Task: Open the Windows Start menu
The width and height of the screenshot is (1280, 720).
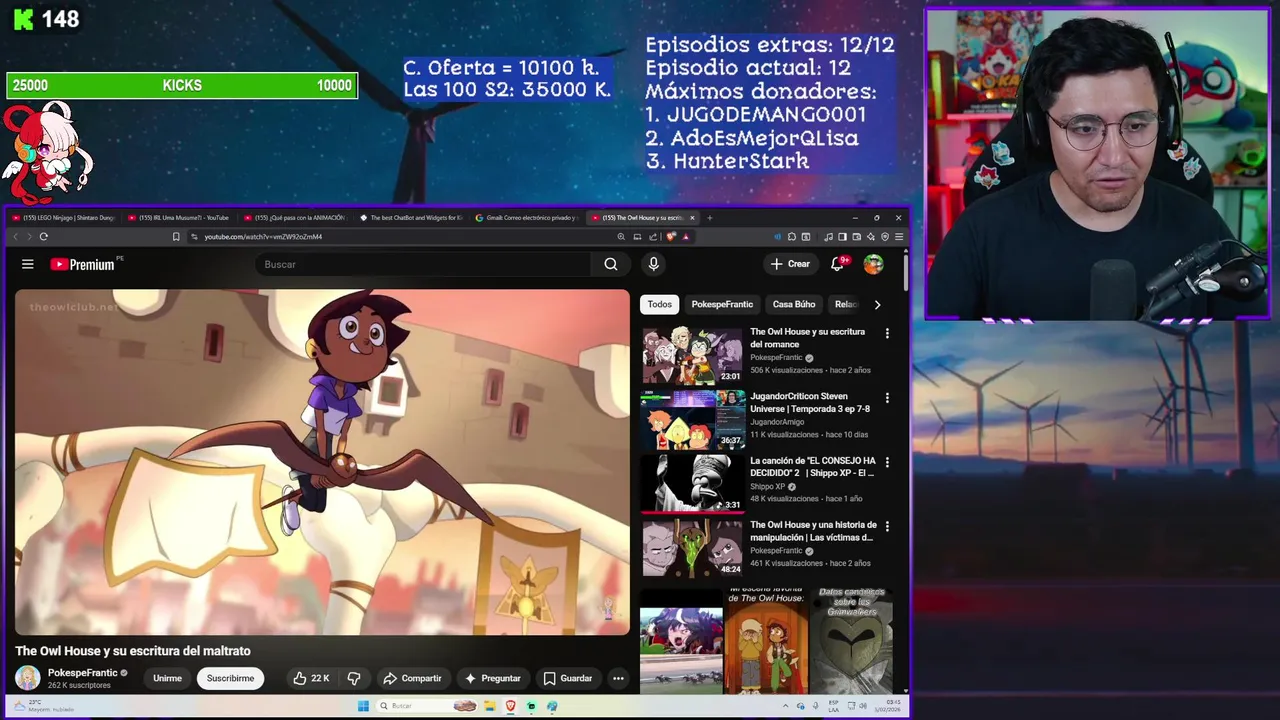Action: 363,706
